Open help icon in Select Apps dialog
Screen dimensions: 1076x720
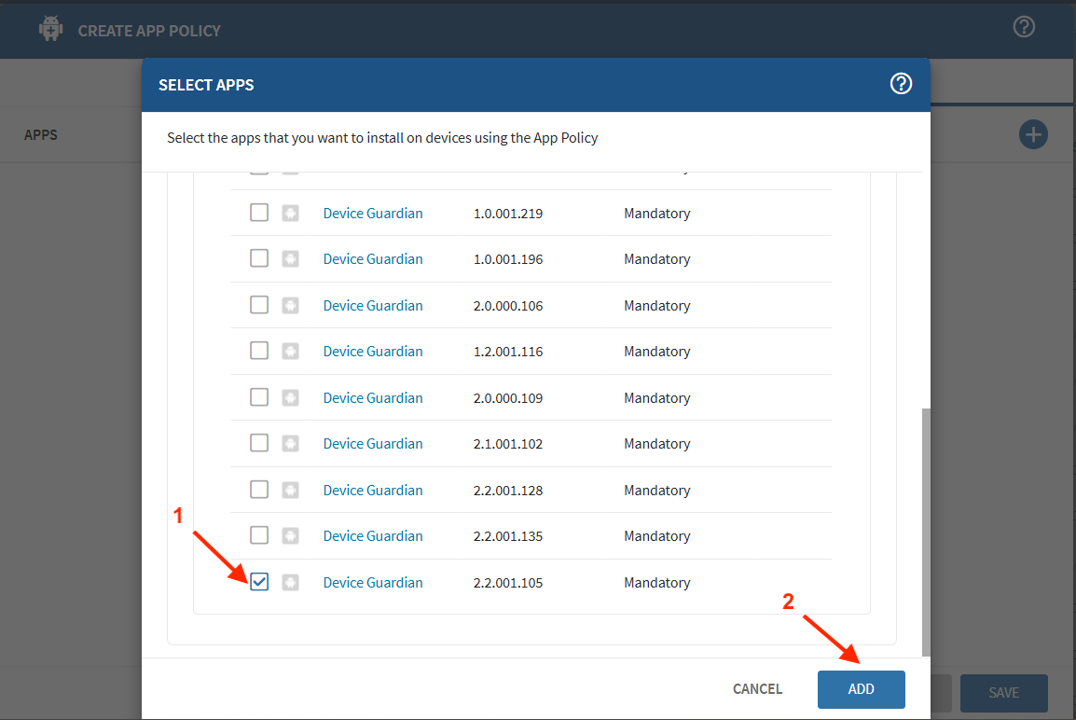(x=901, y=84)
